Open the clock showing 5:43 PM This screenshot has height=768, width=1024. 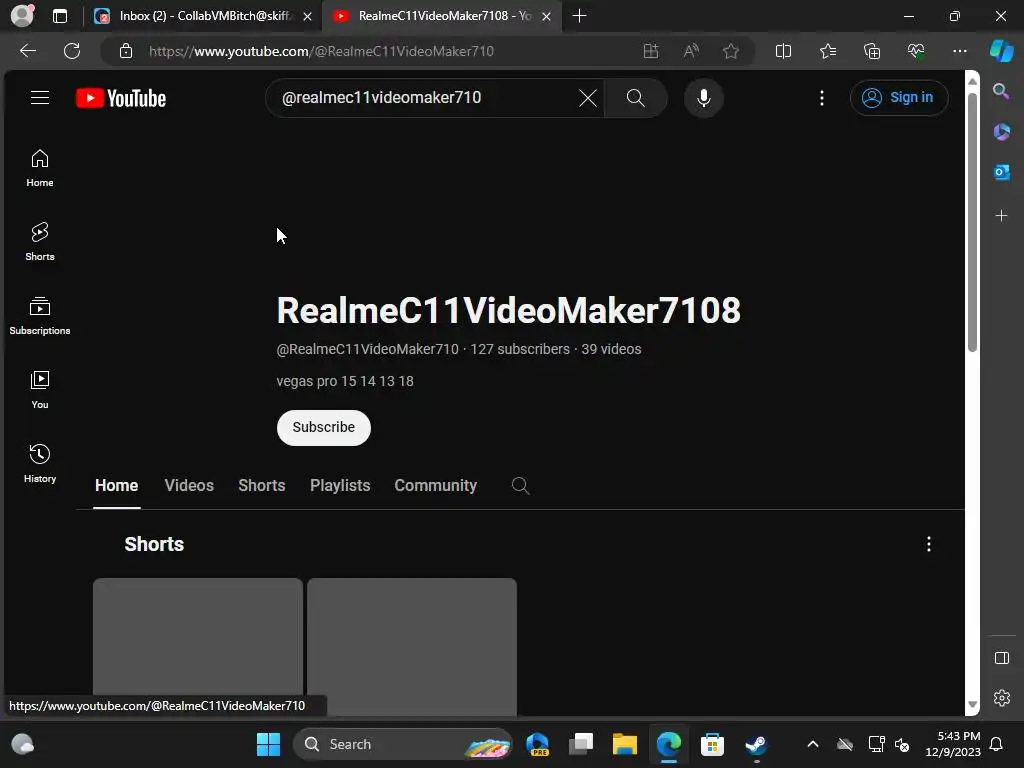[x=953, y=744]
